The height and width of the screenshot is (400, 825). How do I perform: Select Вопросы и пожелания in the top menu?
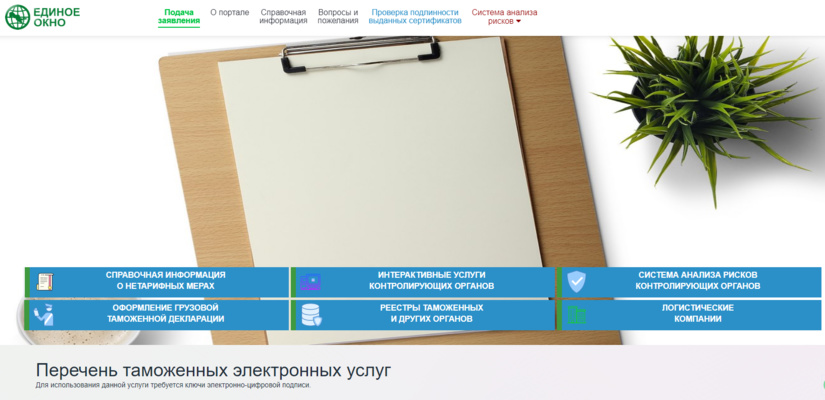point(338,16)
